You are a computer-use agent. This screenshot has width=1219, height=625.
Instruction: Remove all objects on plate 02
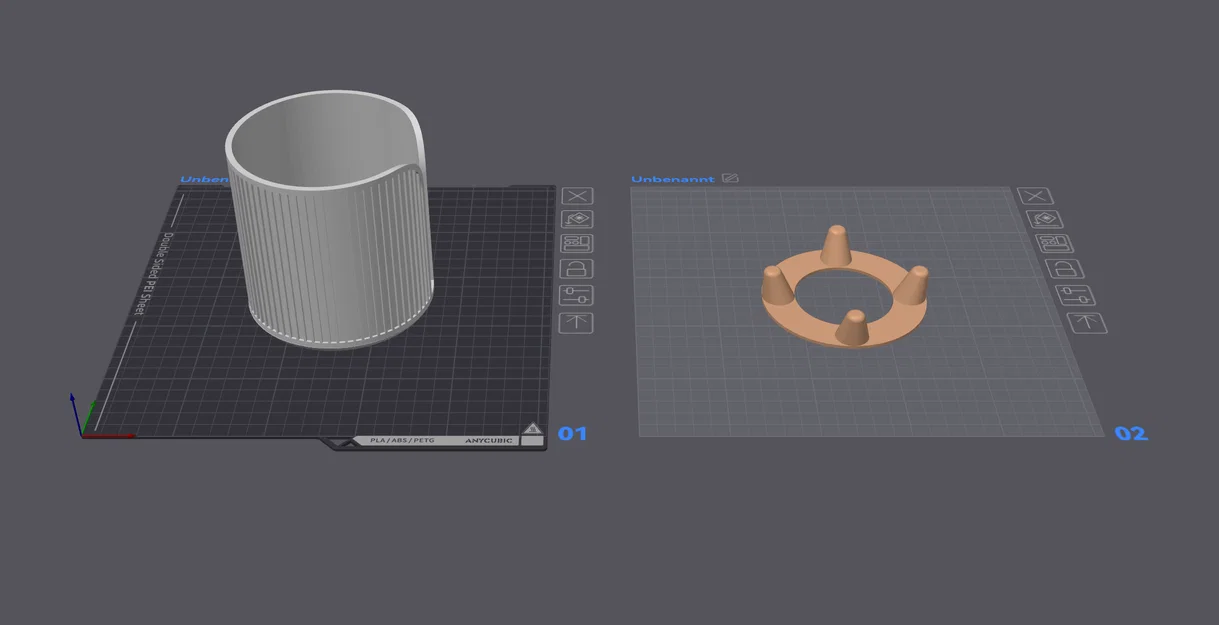pyautogui.click(x=1037, y=196)
